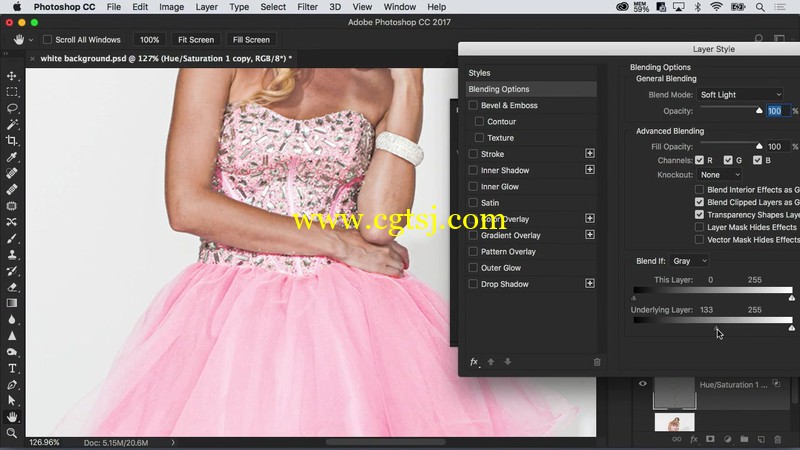Image resolution: width=800 pixels, height=450 pixels.
Task: Open Knockout dropdown set to None
Action: tap(719, 174)
